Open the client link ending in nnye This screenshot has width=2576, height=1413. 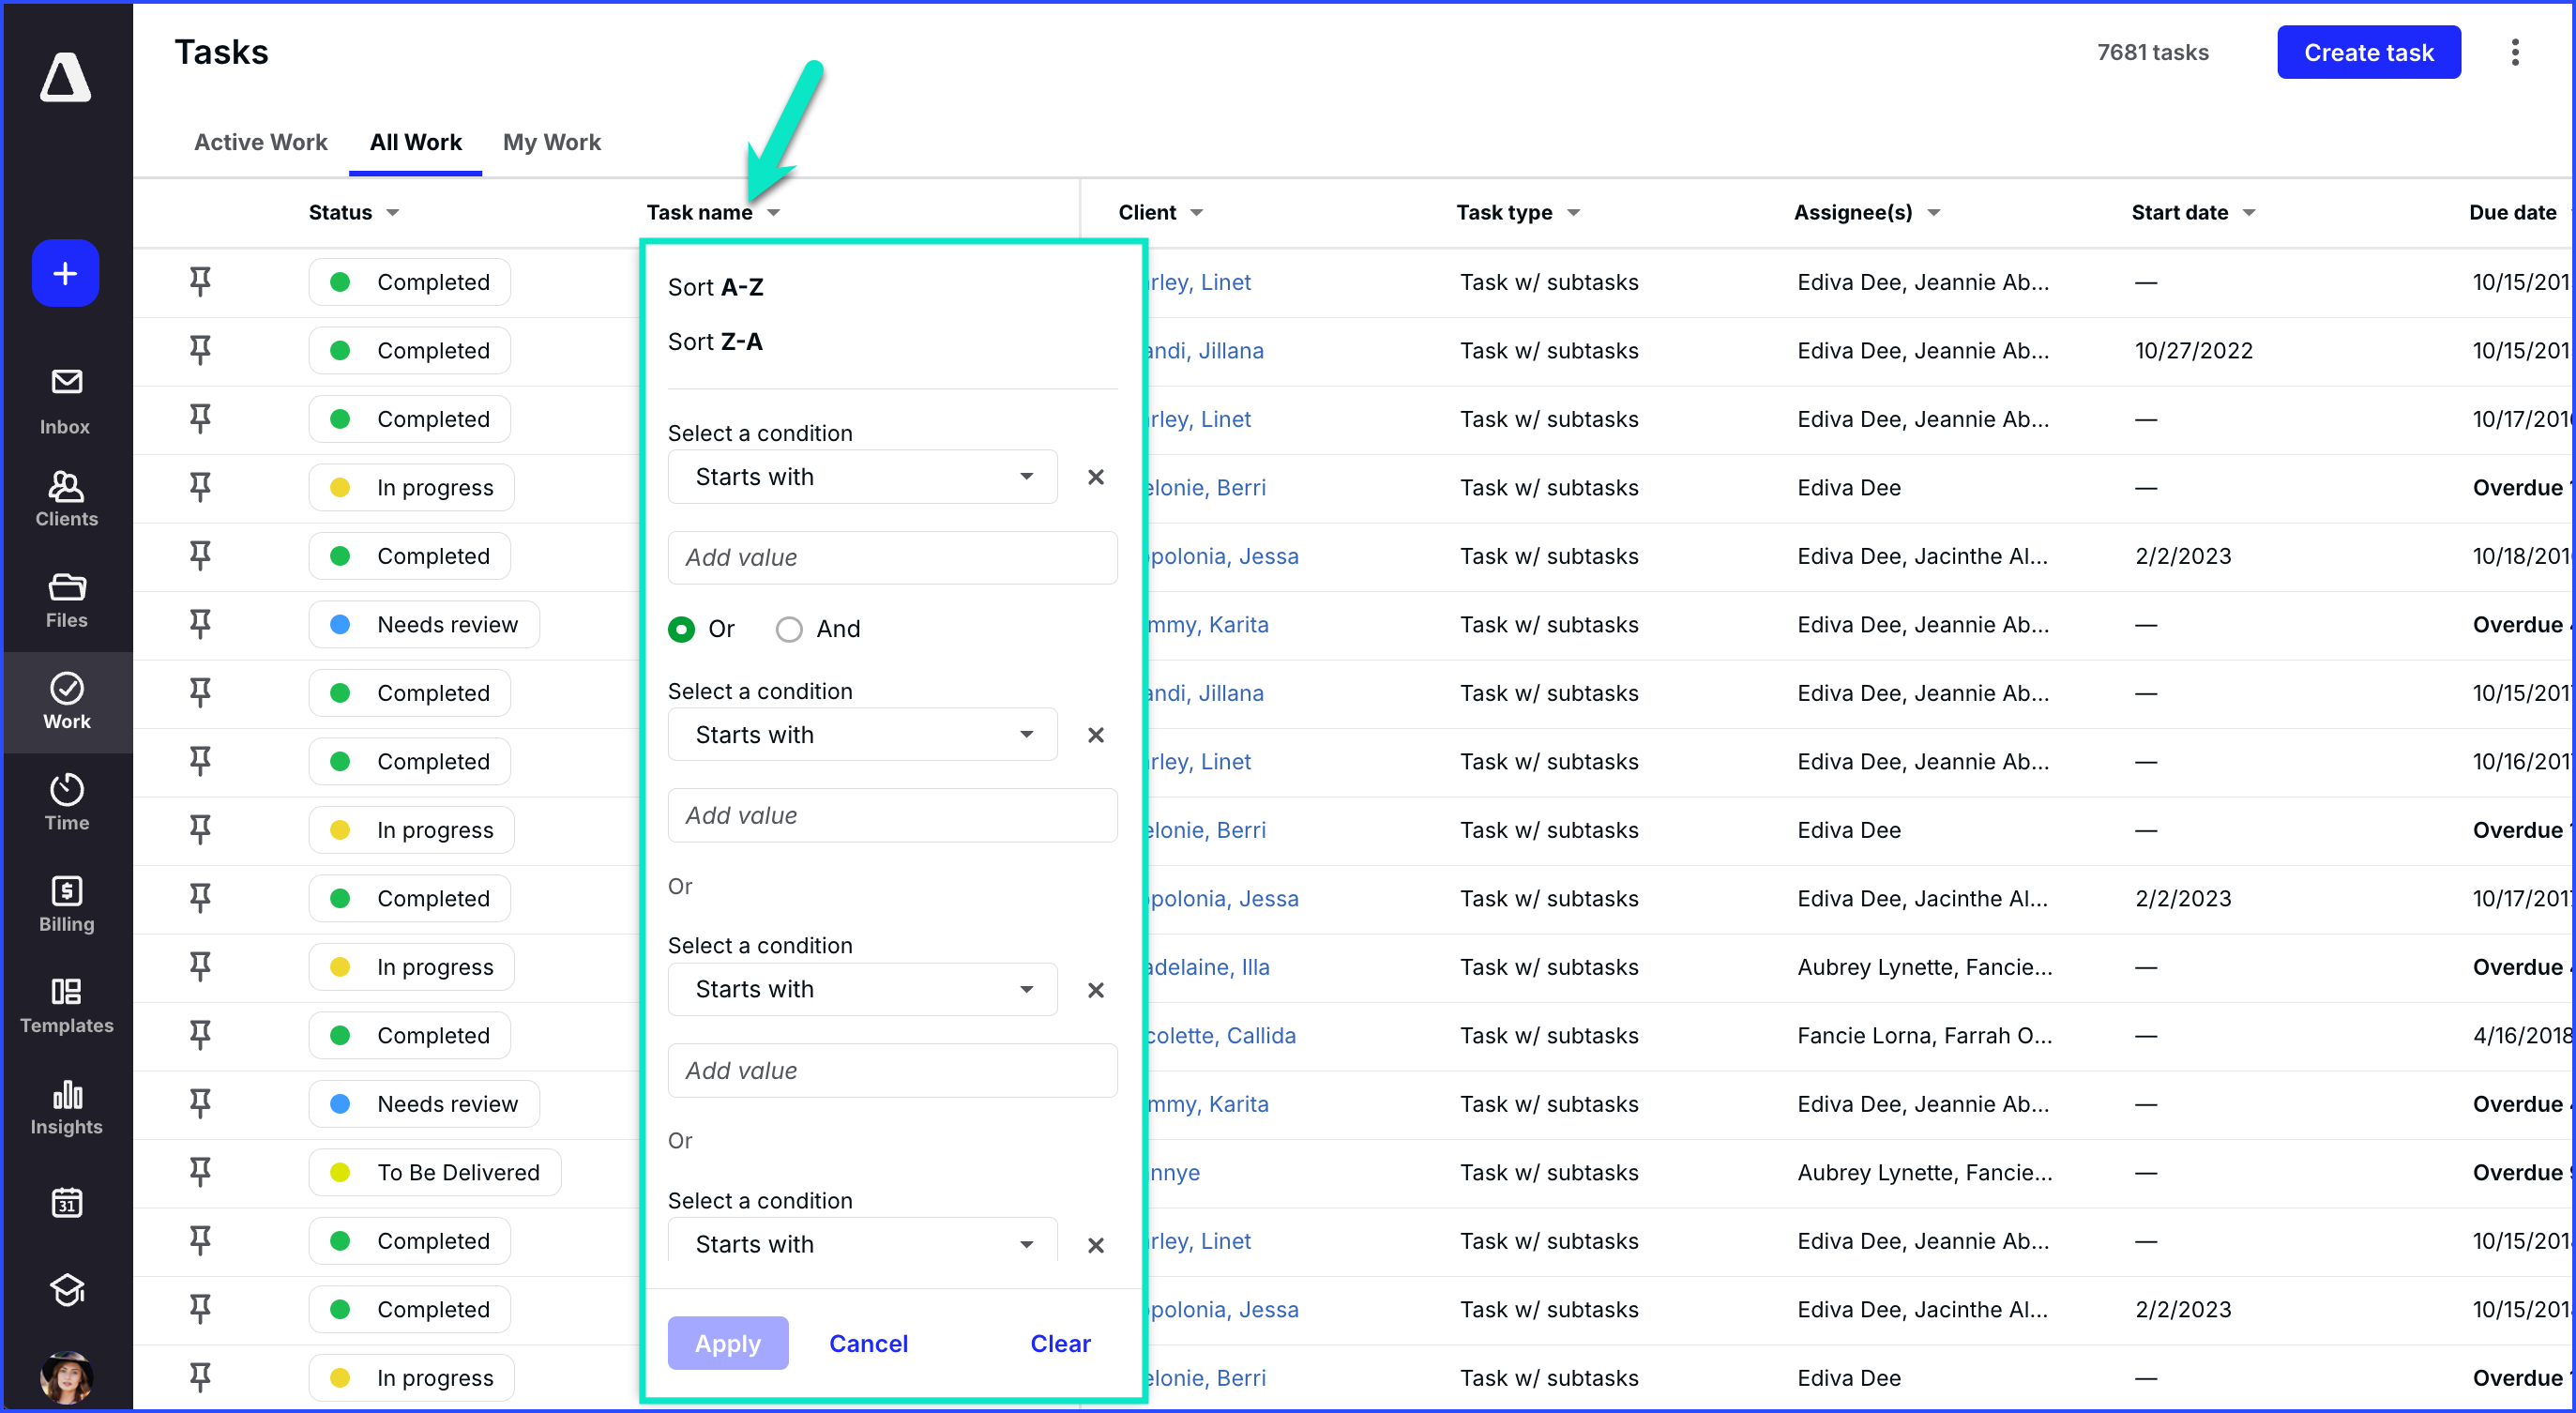click(1174, 1172)
